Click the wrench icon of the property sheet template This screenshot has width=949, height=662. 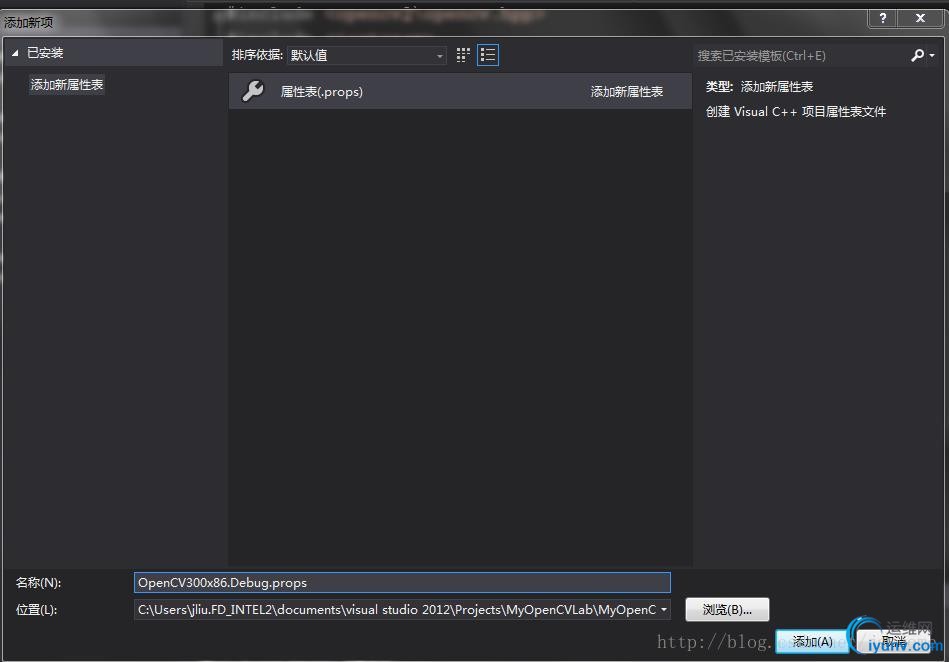coord(253,91)
